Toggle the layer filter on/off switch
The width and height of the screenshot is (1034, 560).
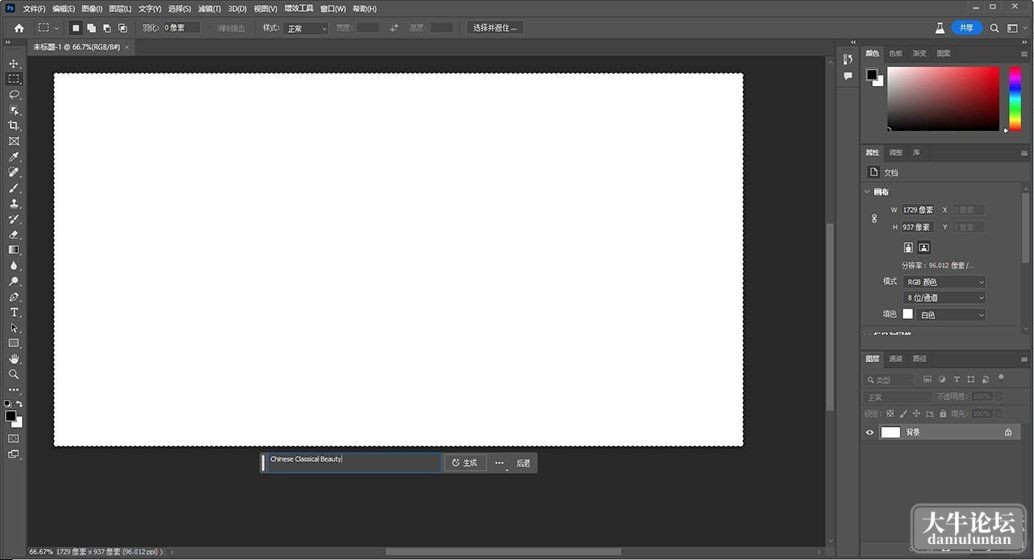pos(1001,378)
